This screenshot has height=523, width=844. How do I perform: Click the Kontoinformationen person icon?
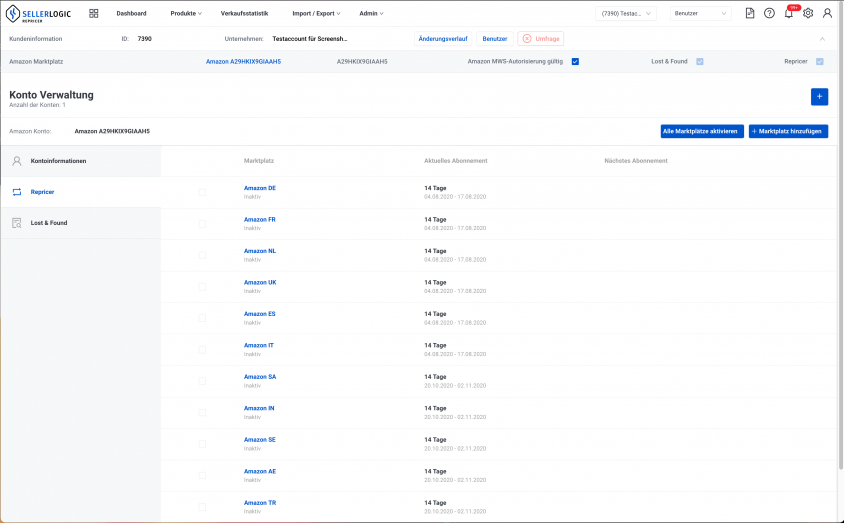tap(17, 161)
